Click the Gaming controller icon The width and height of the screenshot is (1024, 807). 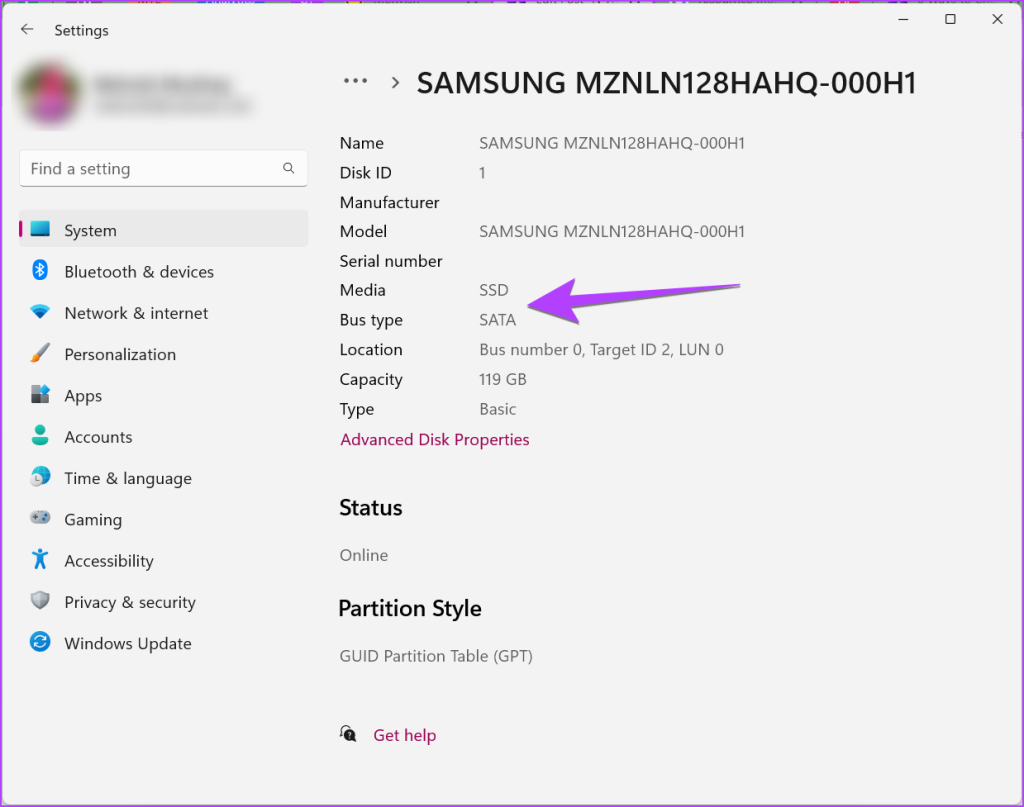(40, 518)
